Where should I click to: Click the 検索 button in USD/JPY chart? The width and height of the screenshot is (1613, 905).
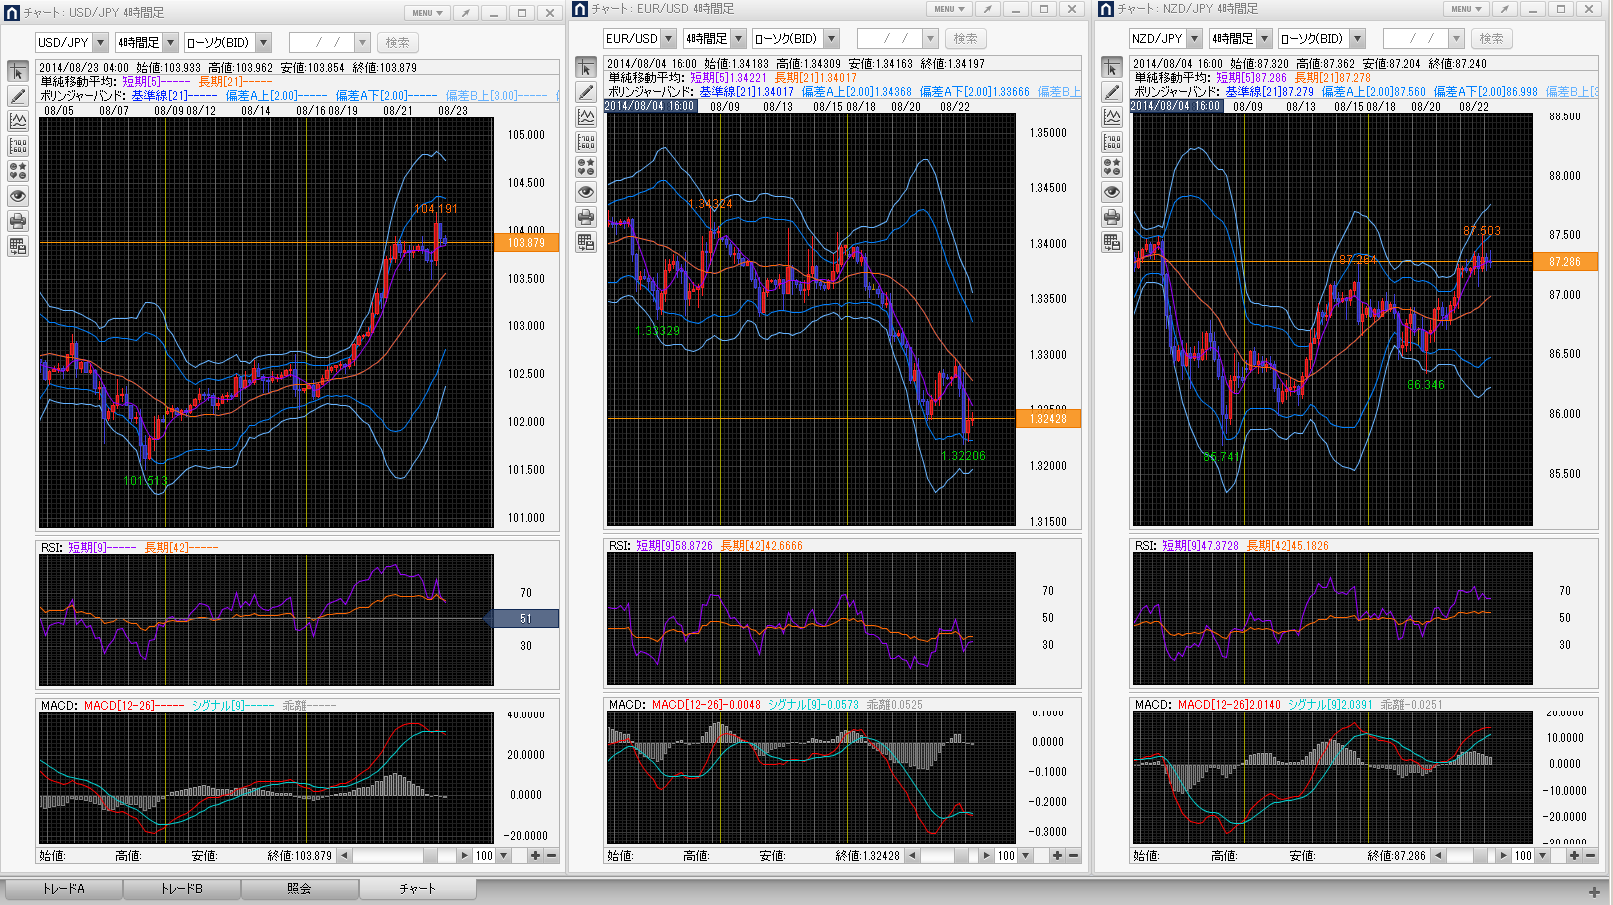click(x=397, y=43)
